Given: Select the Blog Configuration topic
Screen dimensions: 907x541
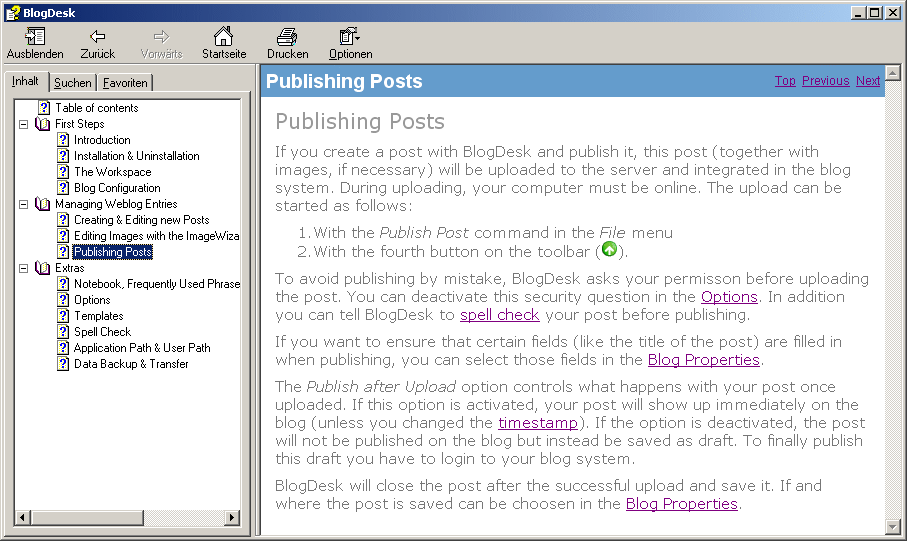Looking at the screenshot, I should tap(117, 188).
